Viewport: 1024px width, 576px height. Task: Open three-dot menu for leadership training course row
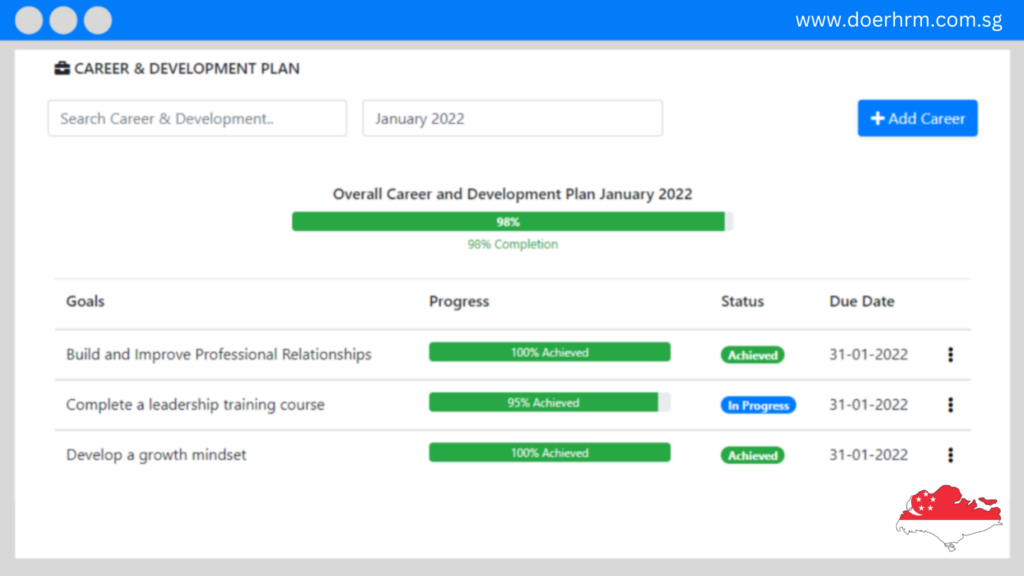pos(950,405)
